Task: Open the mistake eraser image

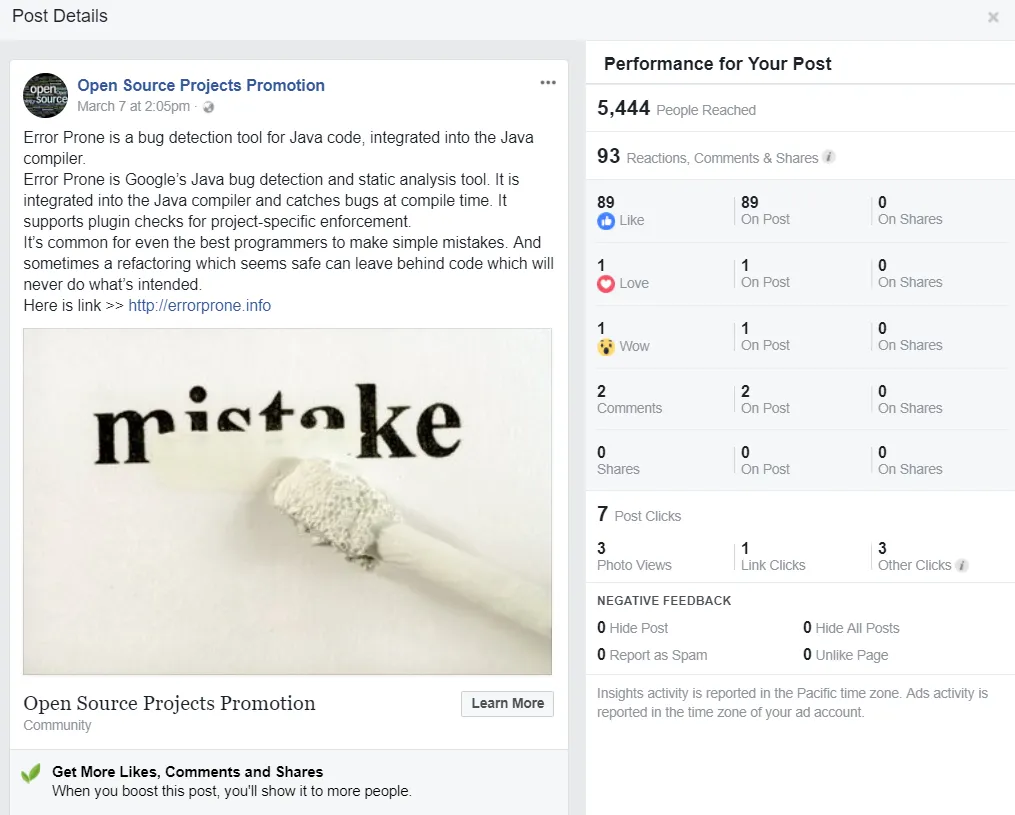Action: point(287,502)
